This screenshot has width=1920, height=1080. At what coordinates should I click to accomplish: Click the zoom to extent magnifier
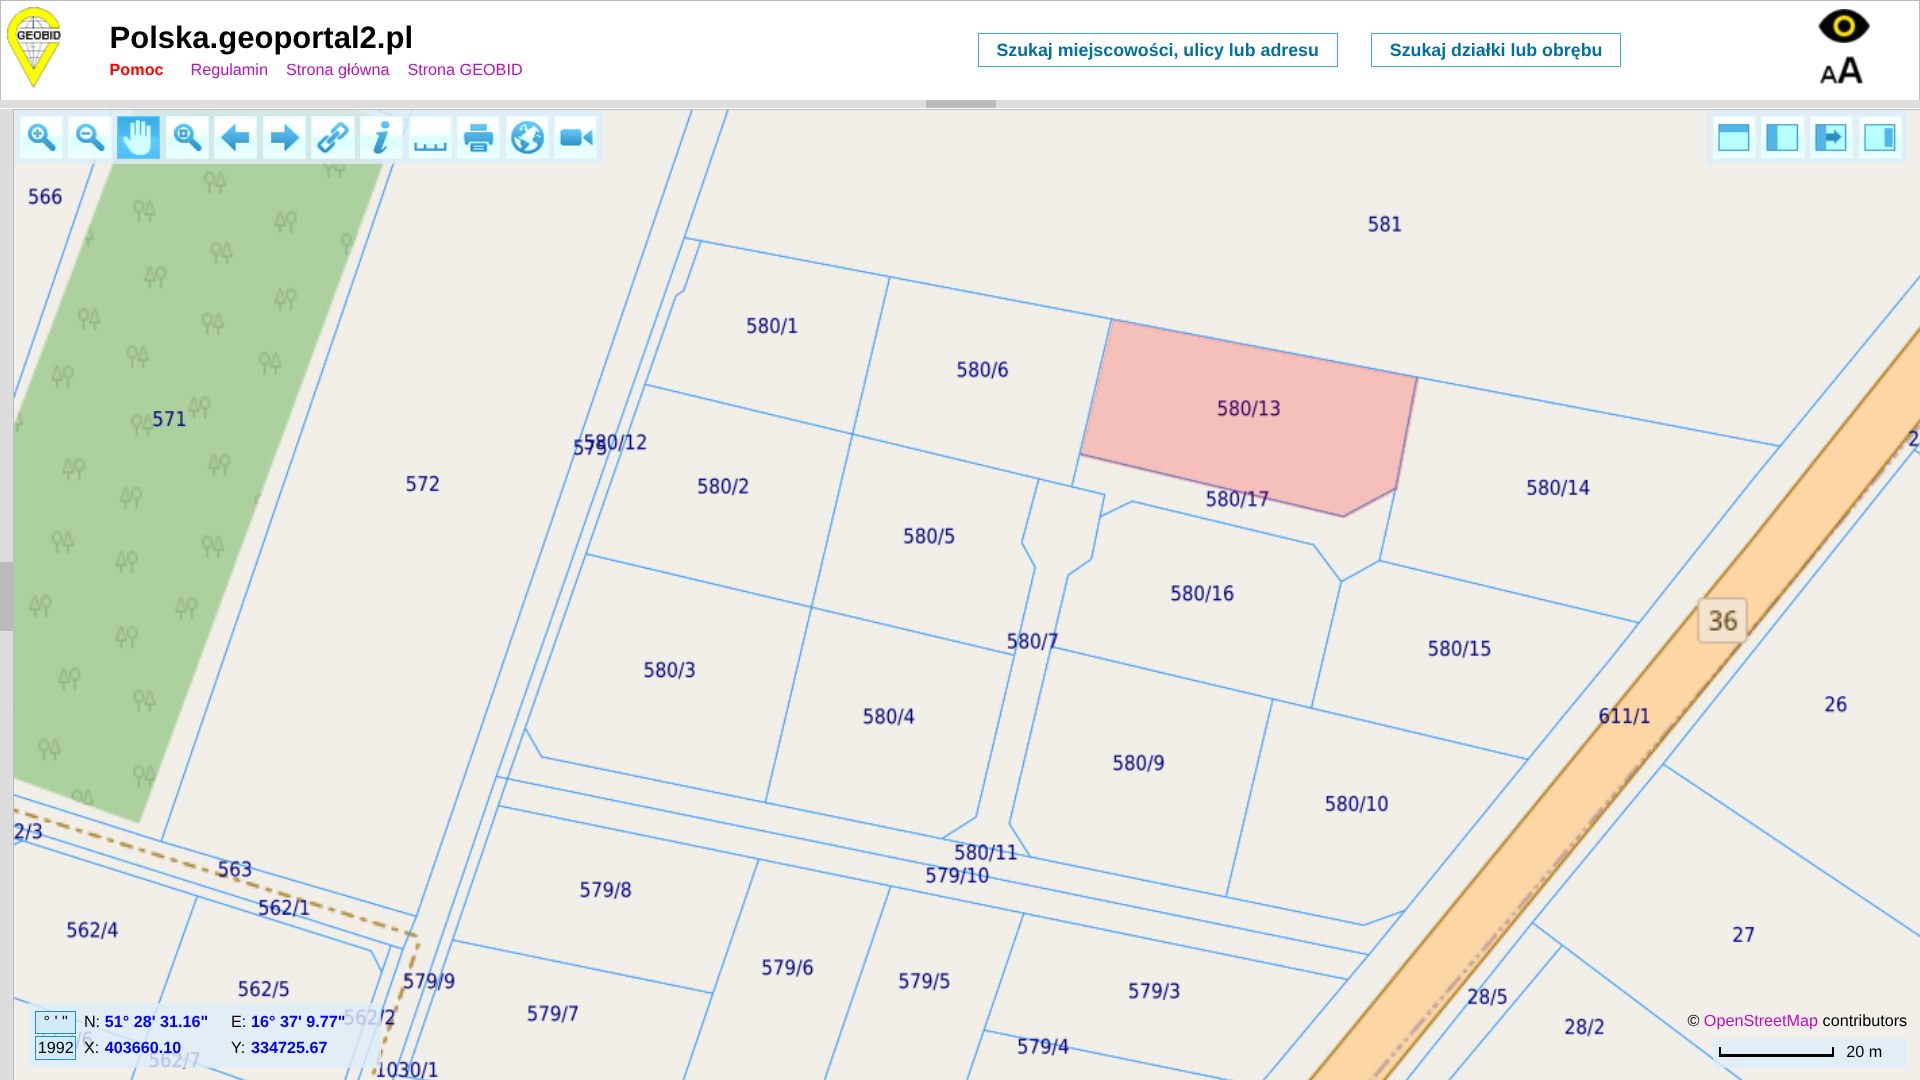(187, 138)
